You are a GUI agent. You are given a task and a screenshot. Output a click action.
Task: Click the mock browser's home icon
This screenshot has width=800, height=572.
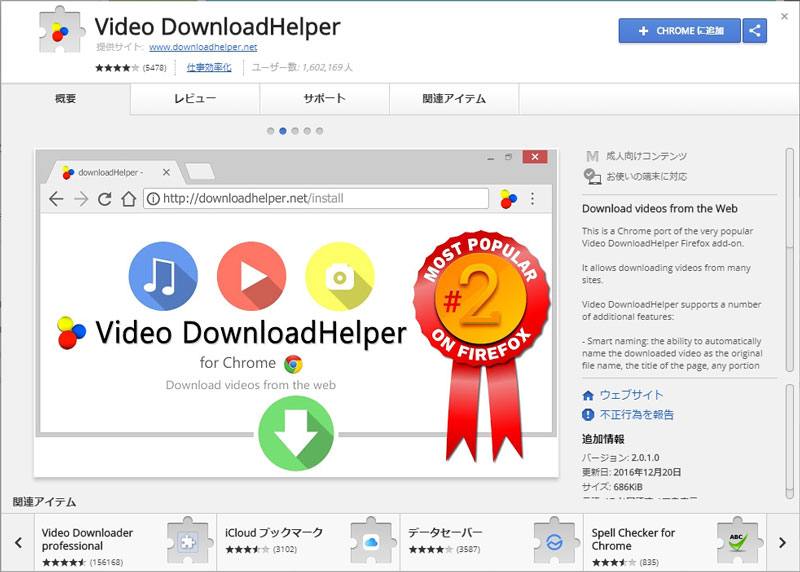(x=129, y=199)
